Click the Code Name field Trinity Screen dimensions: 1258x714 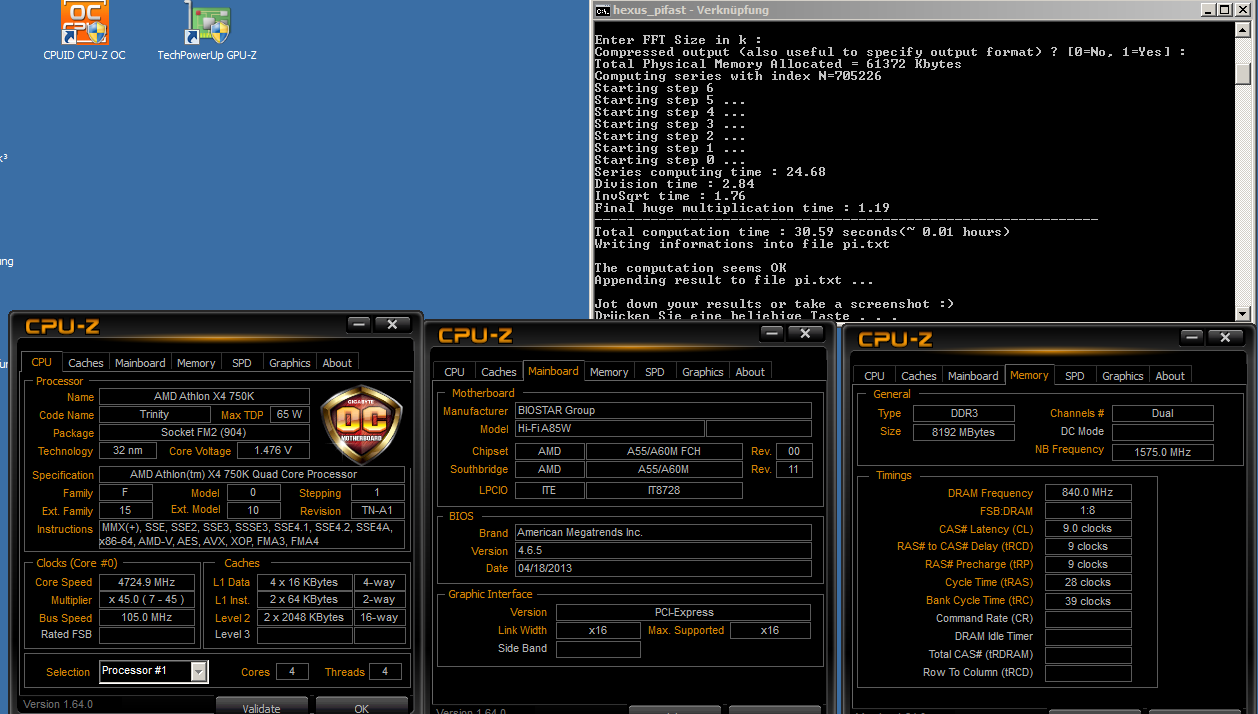click(155, 414)
